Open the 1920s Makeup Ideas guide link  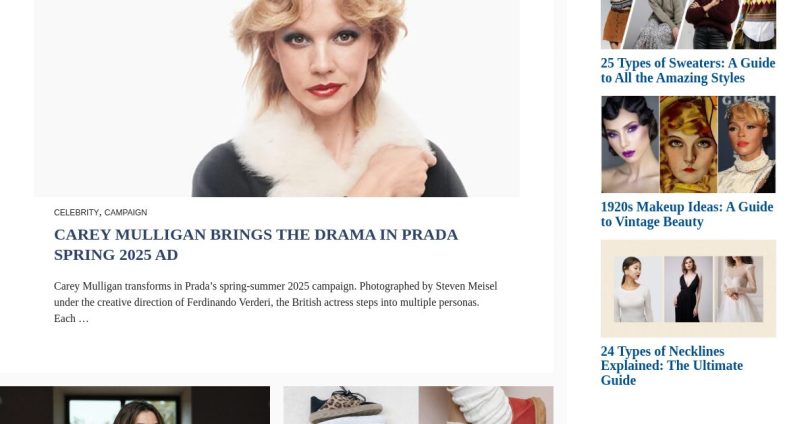point(687,214)
